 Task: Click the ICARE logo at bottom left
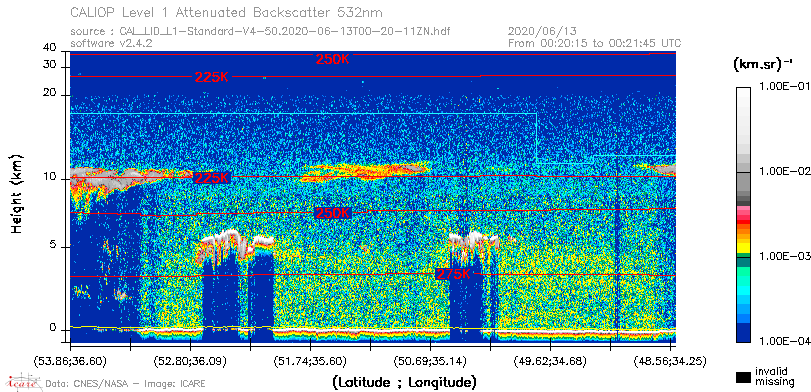tap(23, 382)
